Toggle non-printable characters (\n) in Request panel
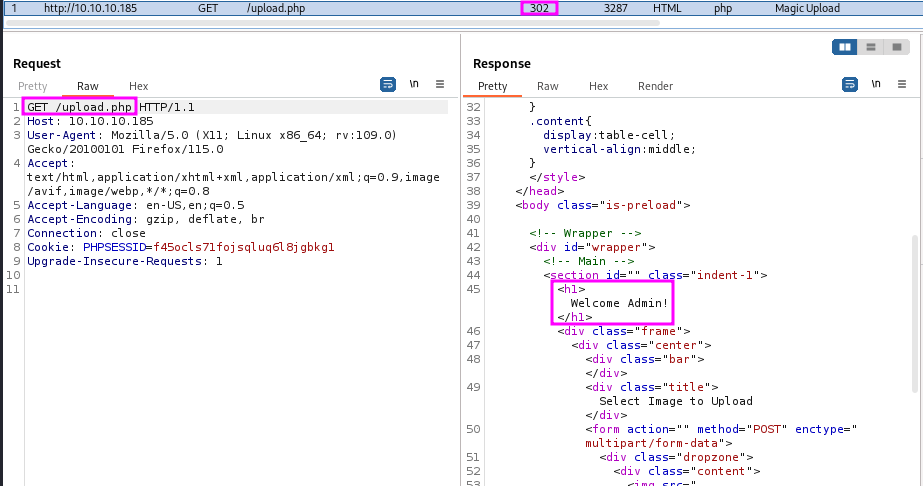 tap(414, 84)
